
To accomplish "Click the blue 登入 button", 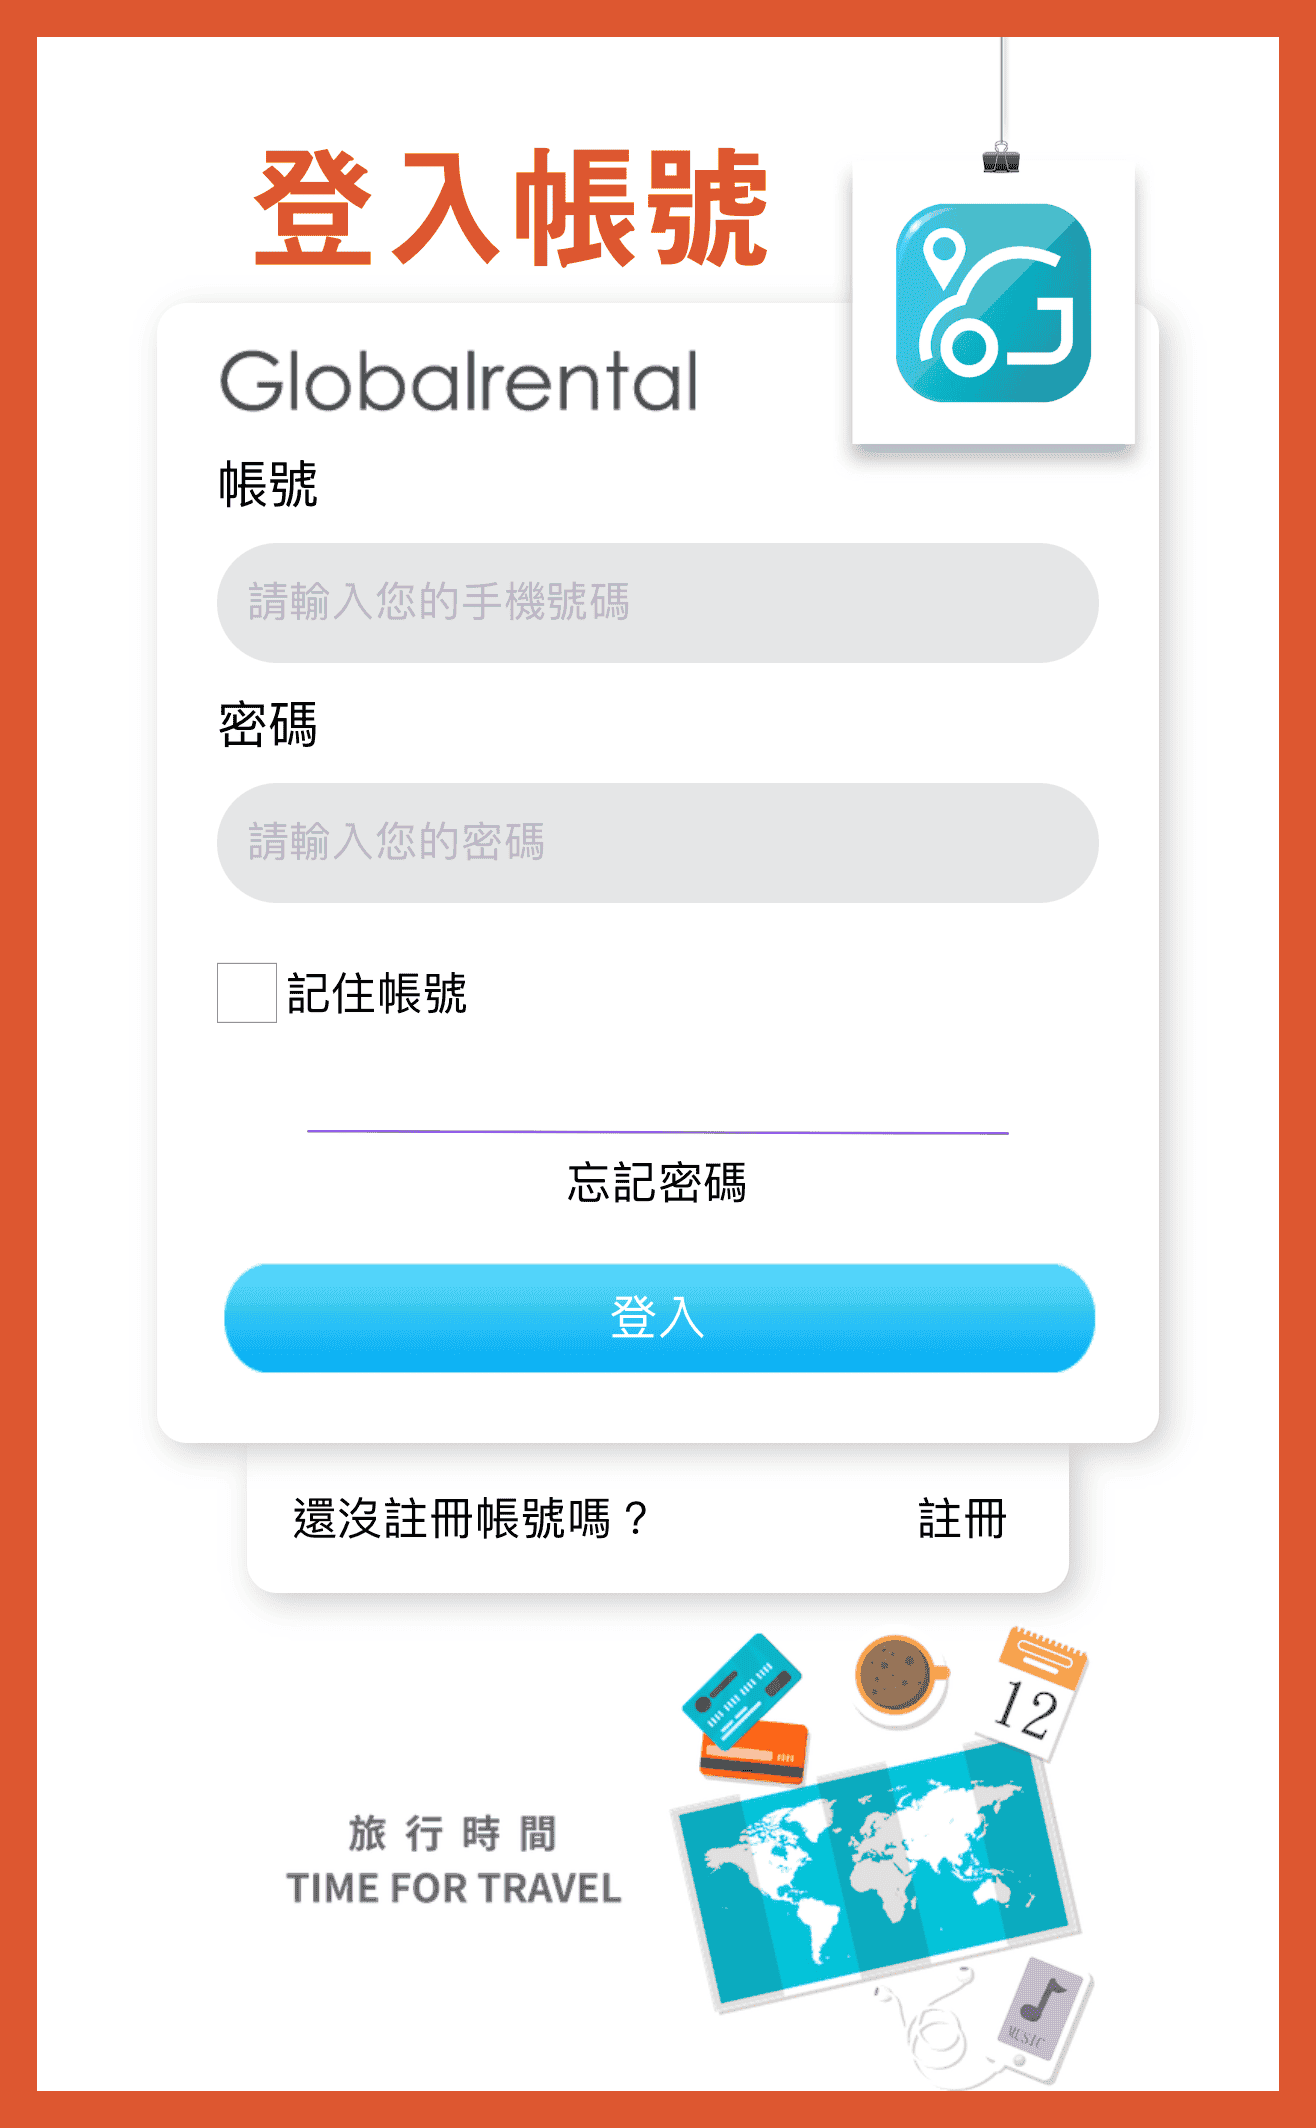I will 659,1318.
